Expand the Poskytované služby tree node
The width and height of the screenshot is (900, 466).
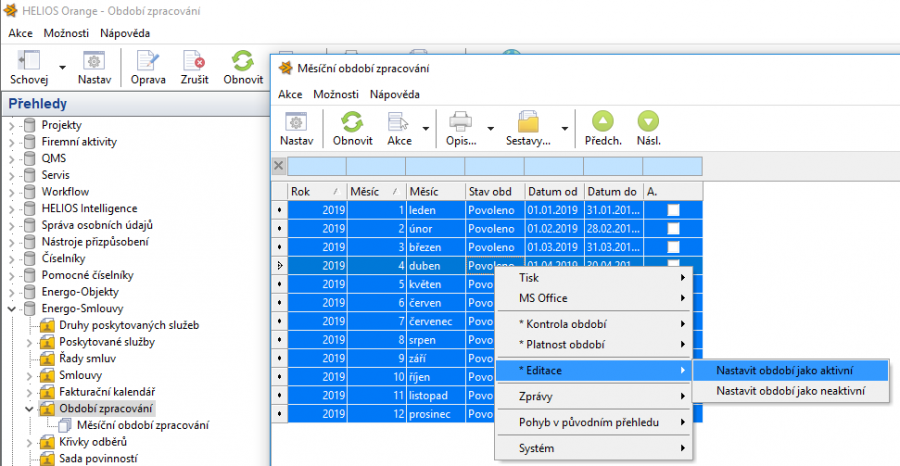tap(29, 342)
